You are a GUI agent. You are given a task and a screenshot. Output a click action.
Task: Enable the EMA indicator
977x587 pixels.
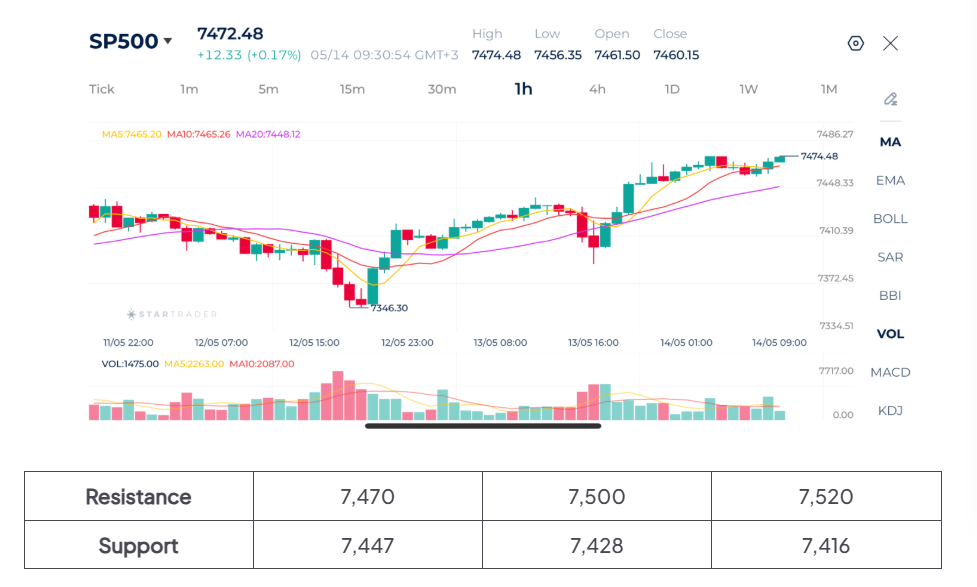890,181
